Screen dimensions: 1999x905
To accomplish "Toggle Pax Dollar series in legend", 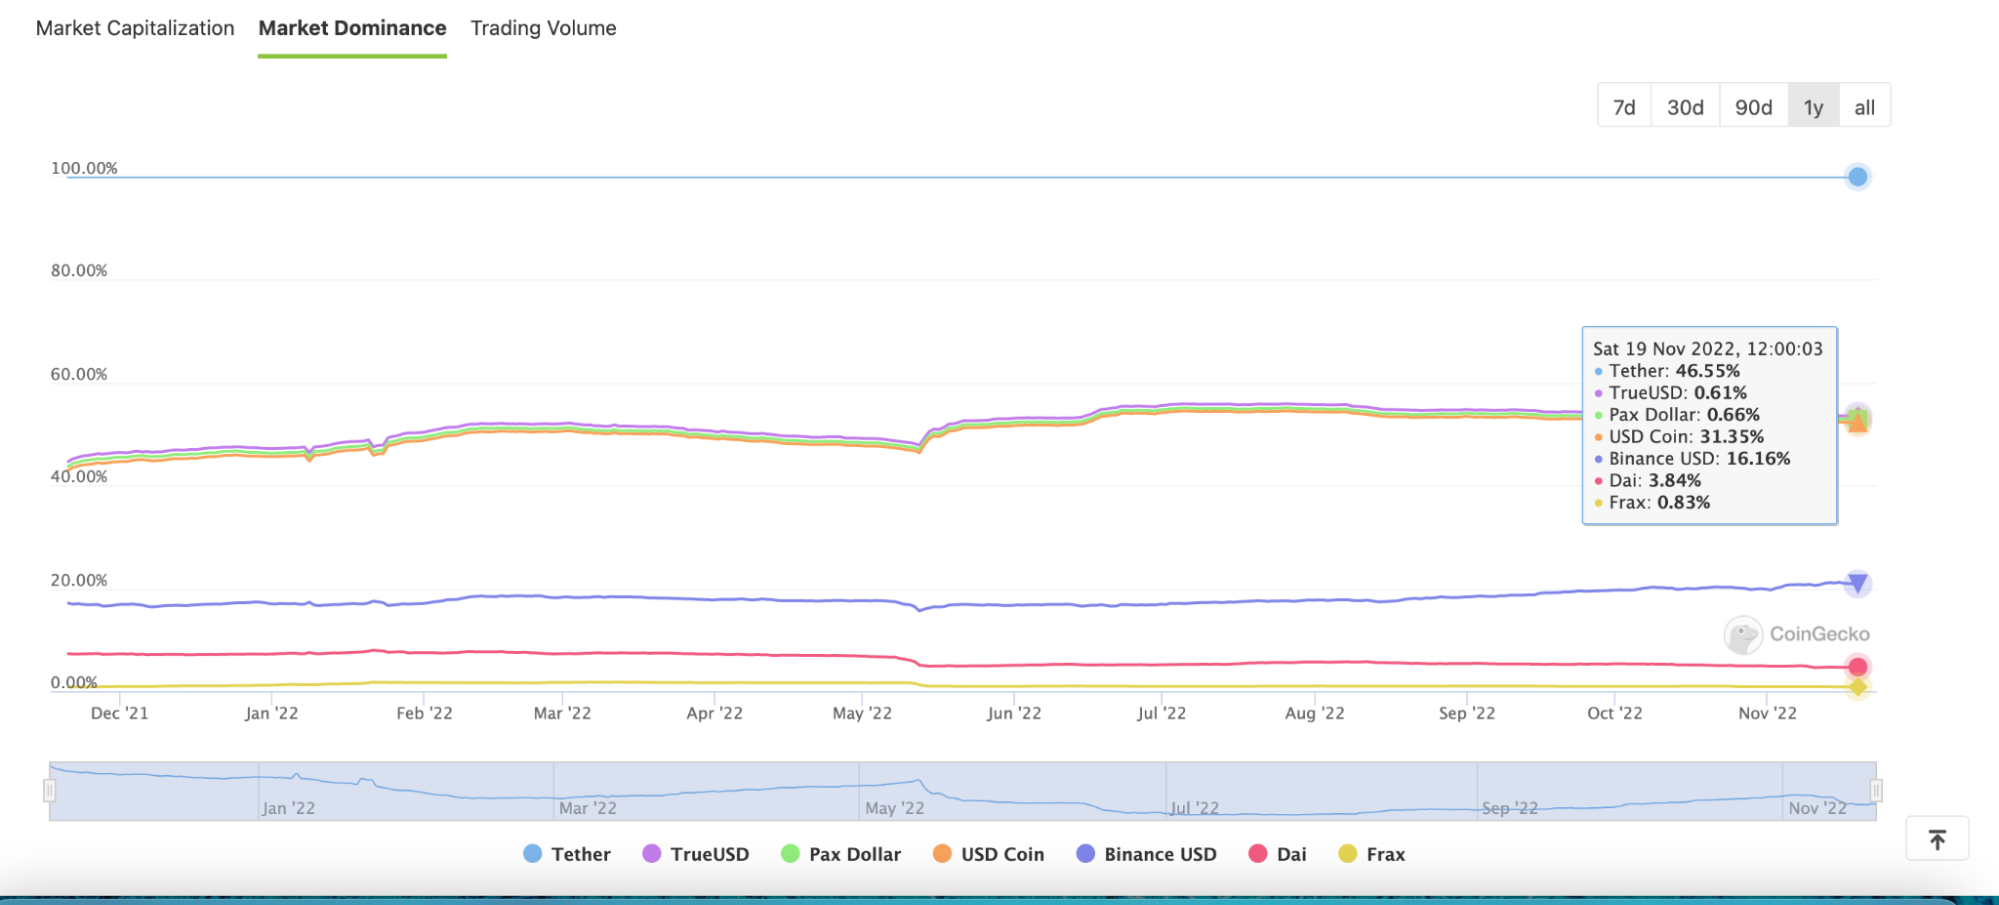I will [841, 854].
